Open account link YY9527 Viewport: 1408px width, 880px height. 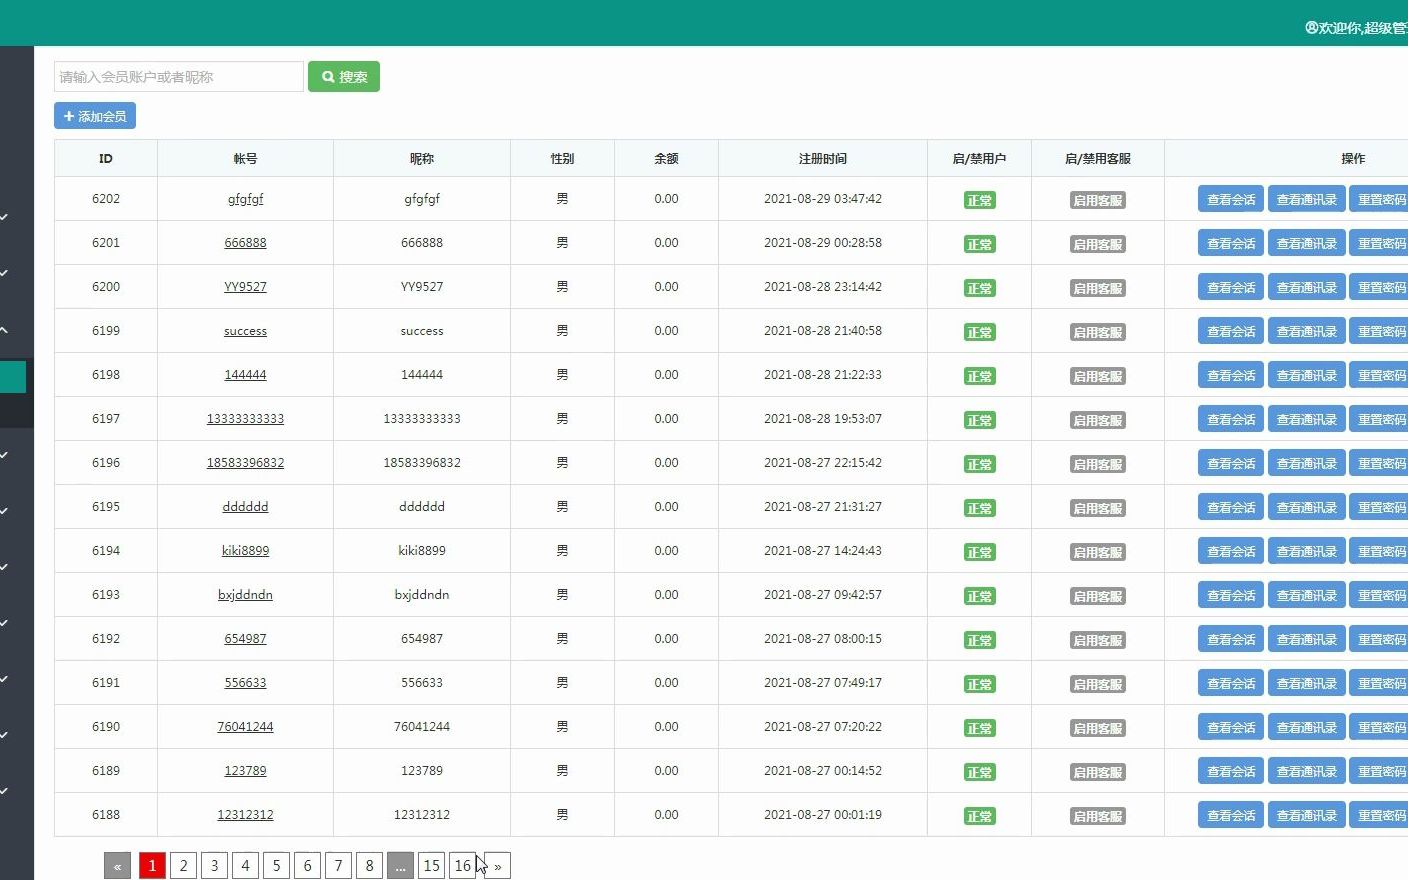[x=245, y=287]
